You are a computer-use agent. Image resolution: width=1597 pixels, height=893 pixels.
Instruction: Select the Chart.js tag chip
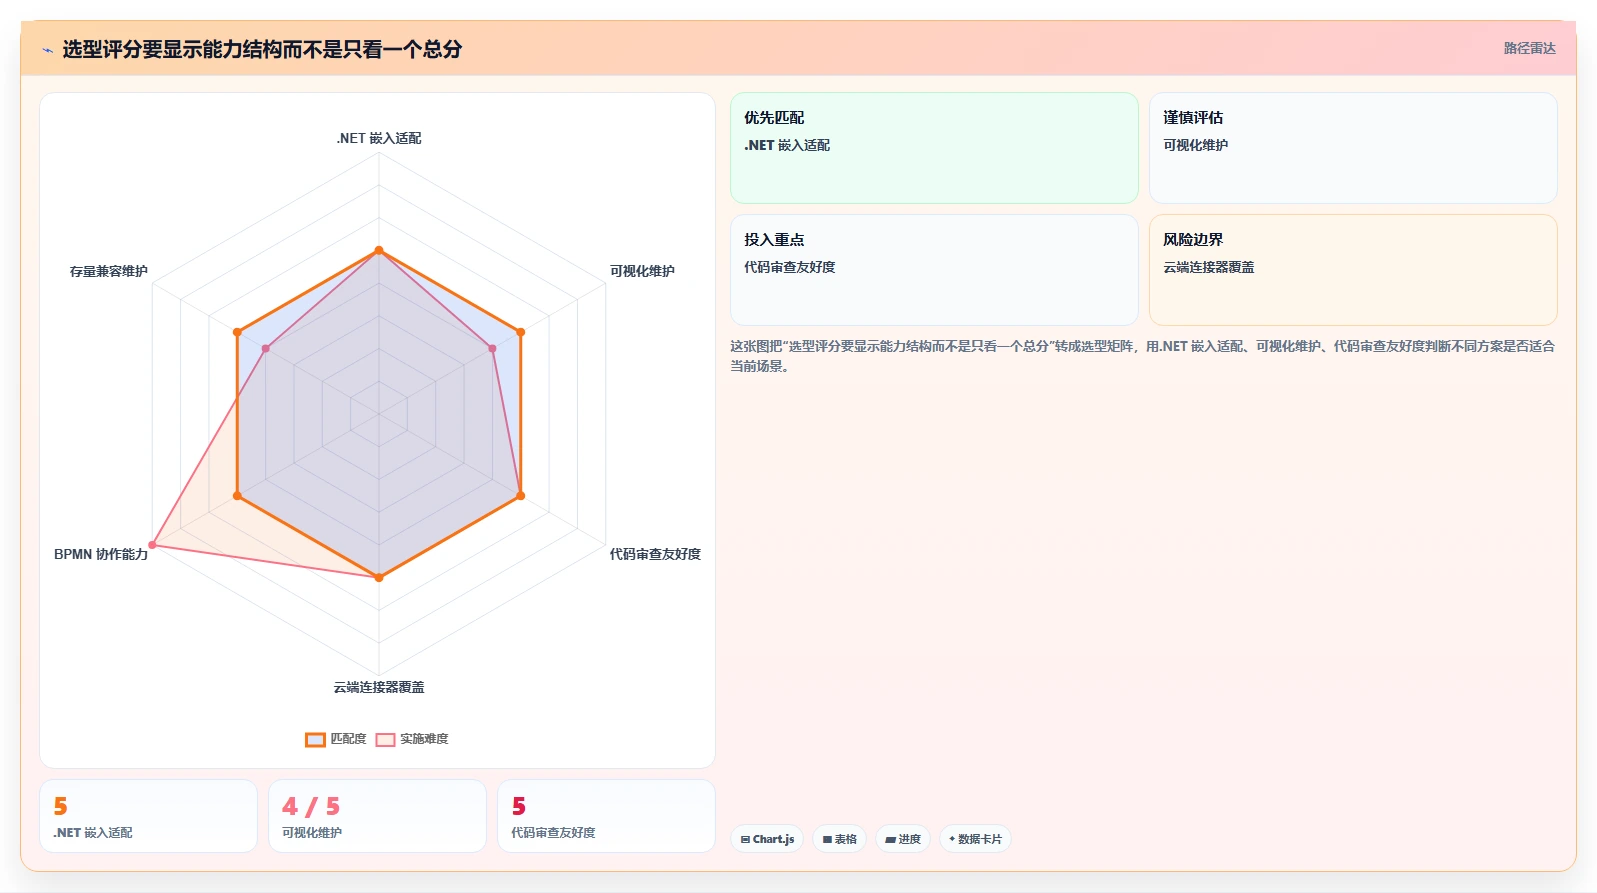point(767,839)
